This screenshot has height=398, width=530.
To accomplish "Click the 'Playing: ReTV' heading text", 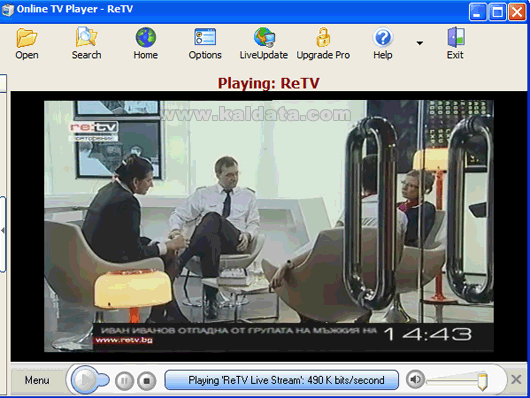I will [269, 83].
